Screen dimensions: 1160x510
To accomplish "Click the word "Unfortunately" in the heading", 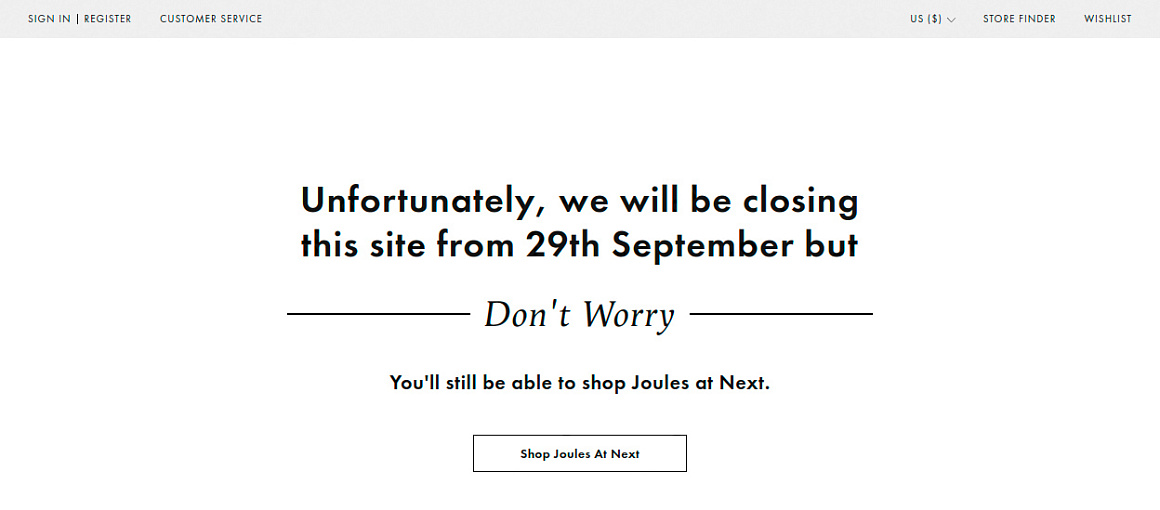I will pos(422,200).
